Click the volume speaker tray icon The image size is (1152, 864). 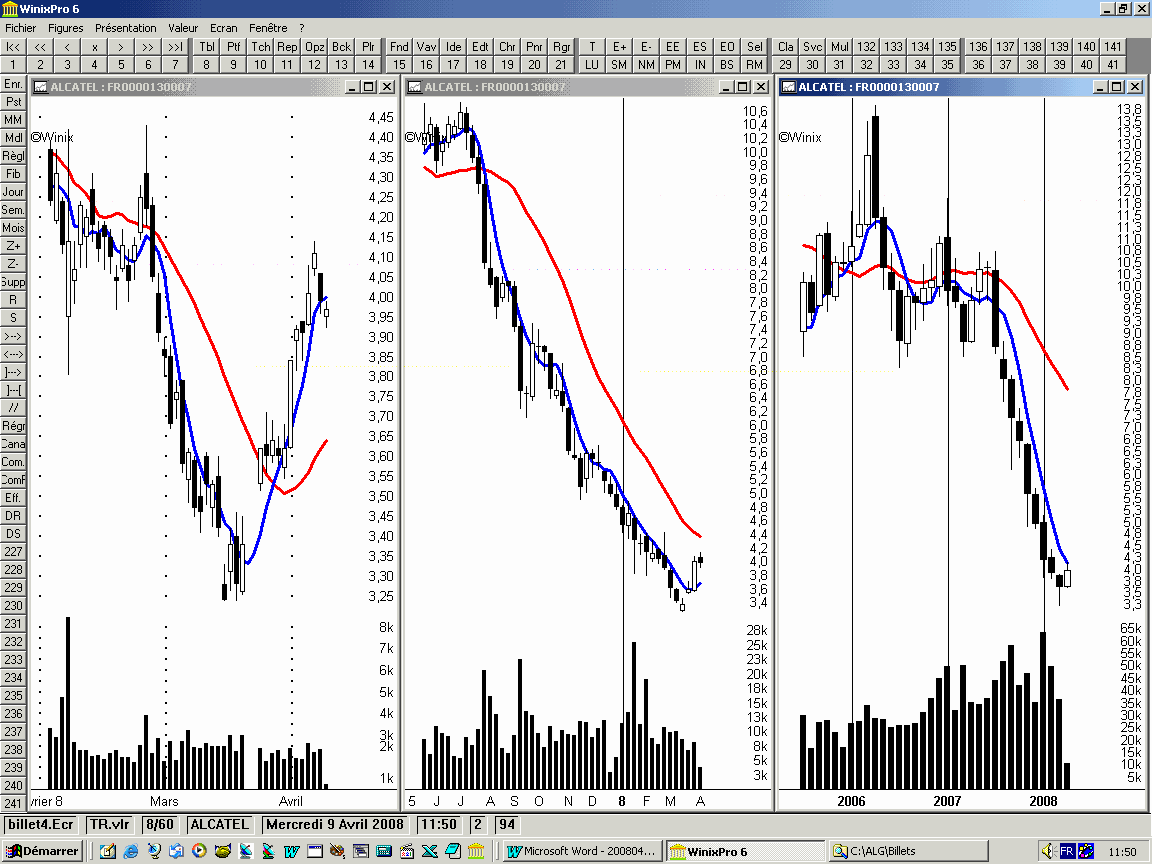tap(1048, 852)
